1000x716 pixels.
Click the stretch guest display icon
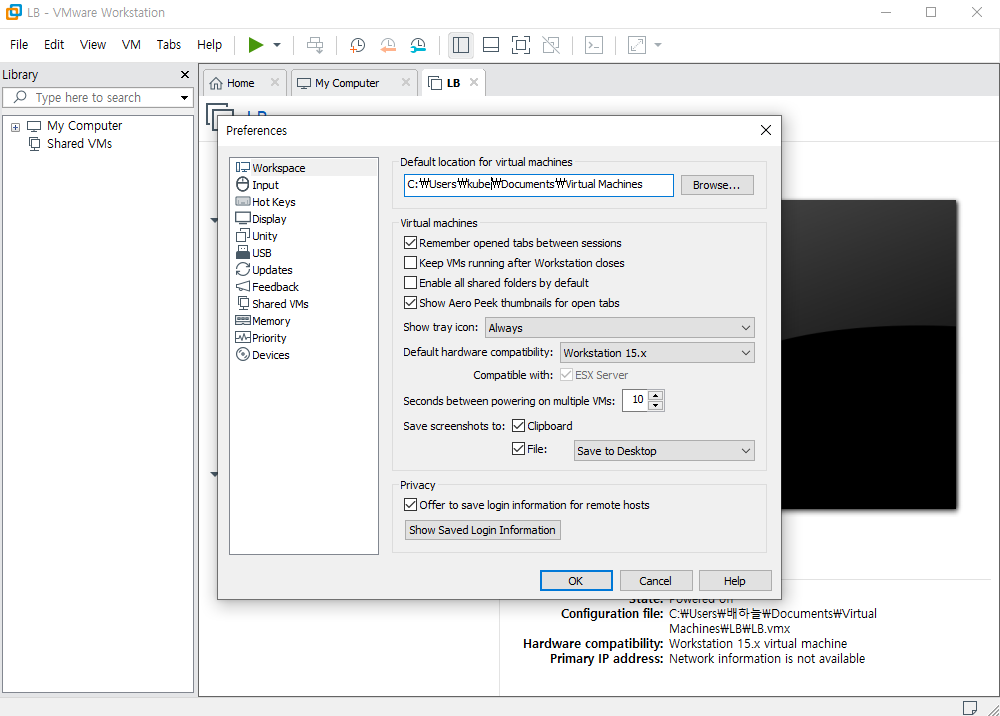(x=636, y=45)
